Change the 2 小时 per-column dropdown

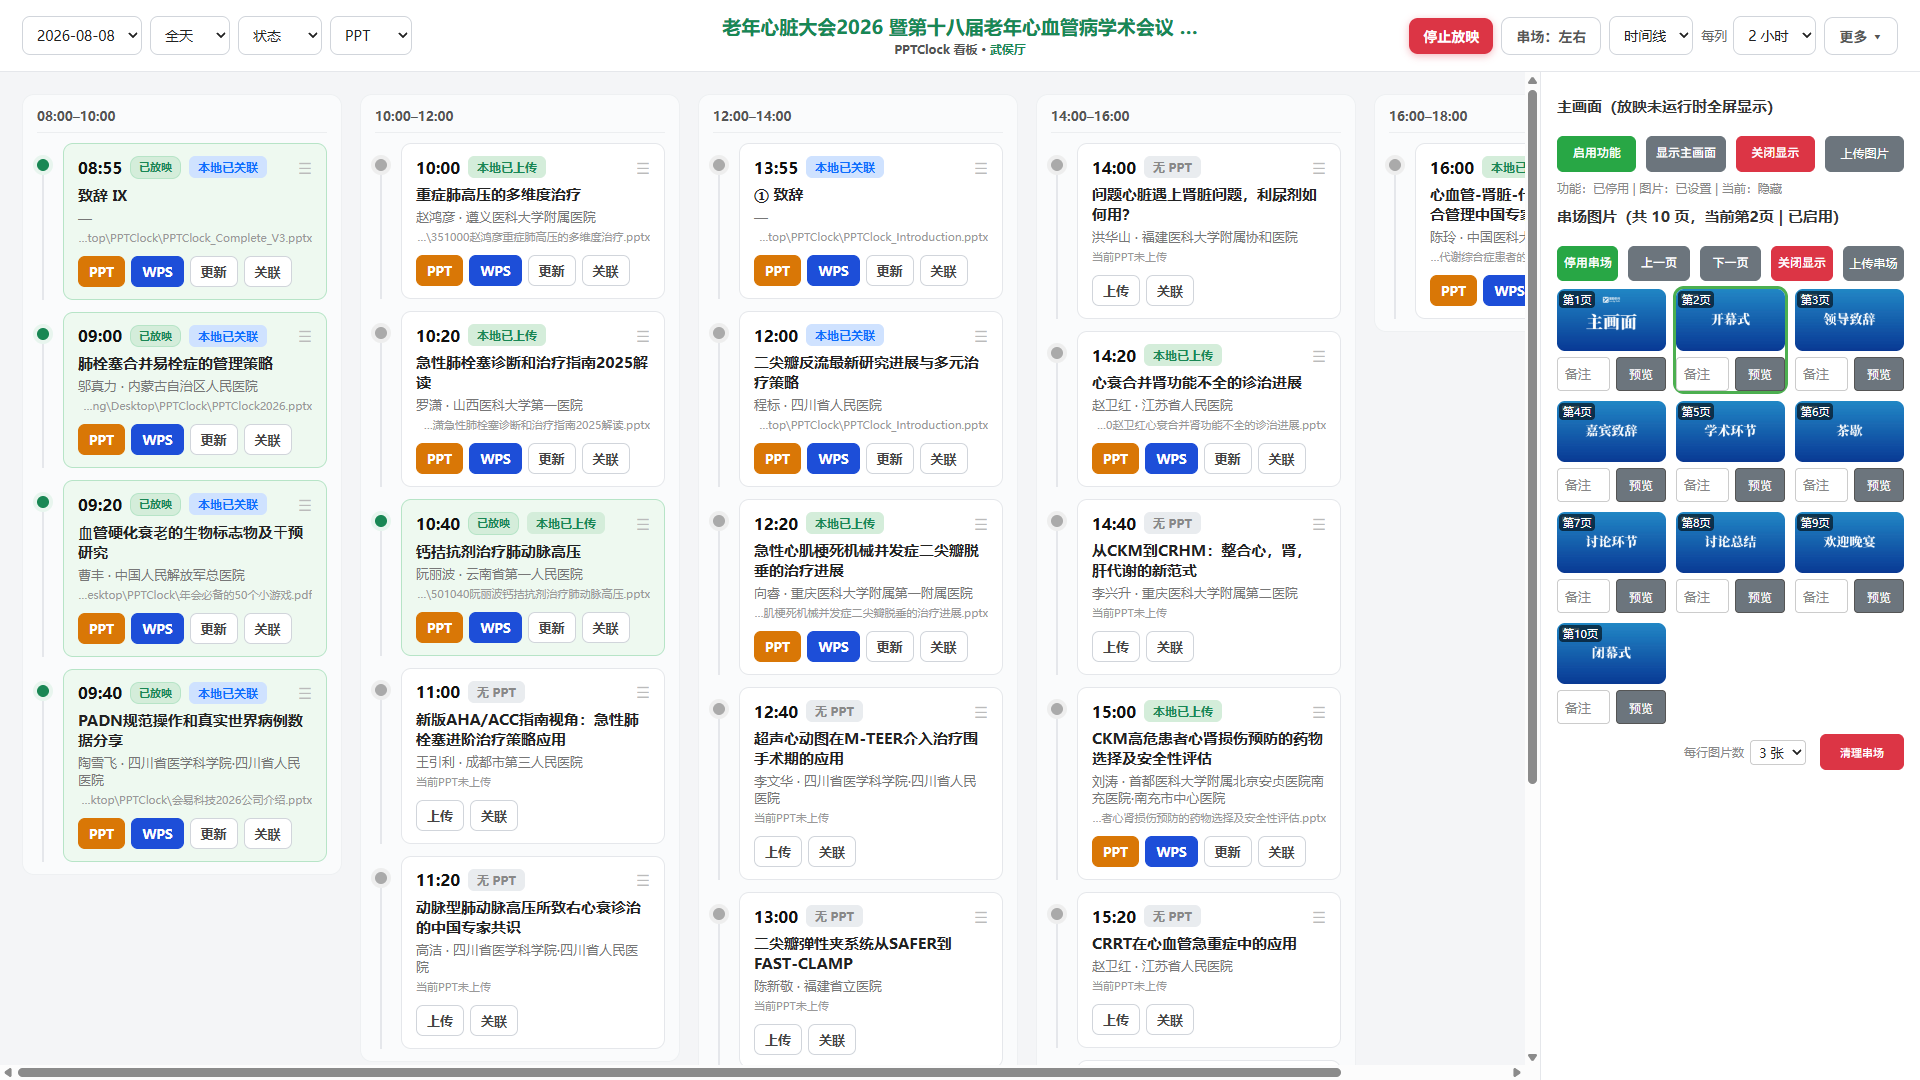click(1775, 36)
